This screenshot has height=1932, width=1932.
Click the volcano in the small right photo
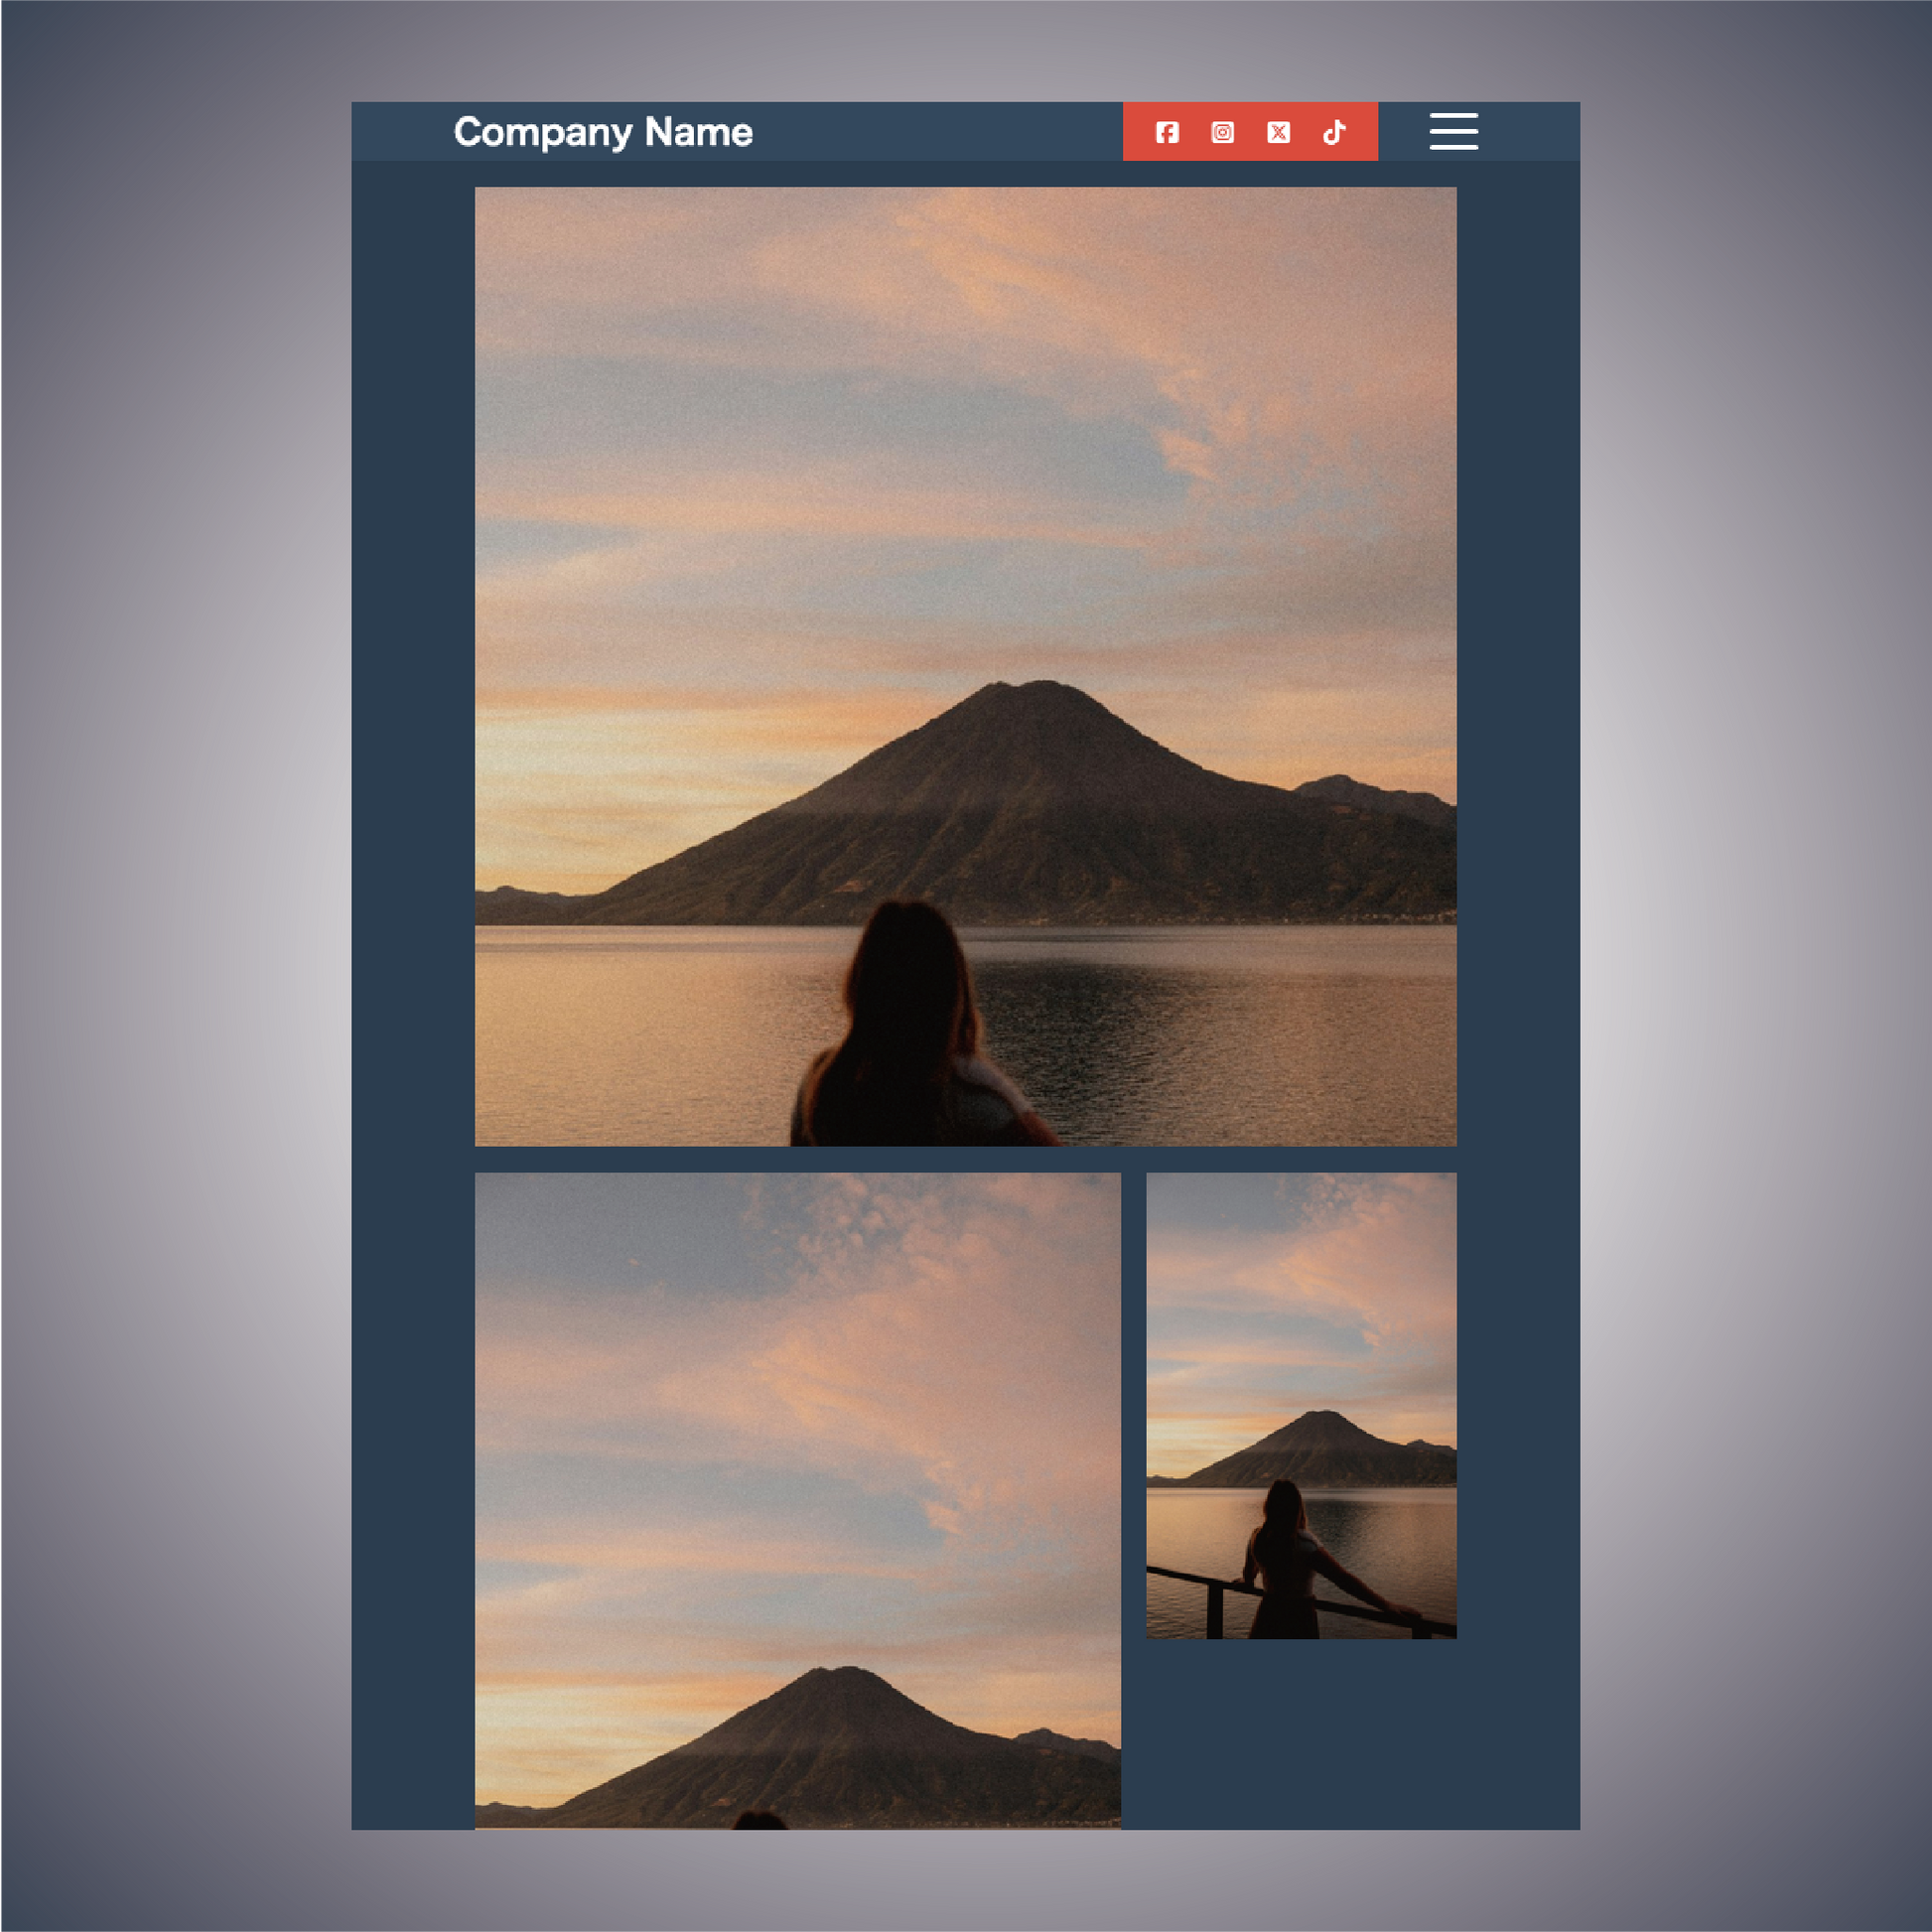coord(1325,1445)
